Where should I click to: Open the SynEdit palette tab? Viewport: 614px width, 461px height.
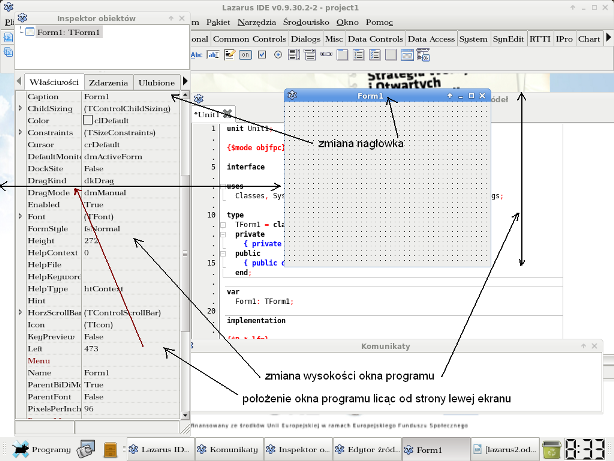tap(508, 39)
